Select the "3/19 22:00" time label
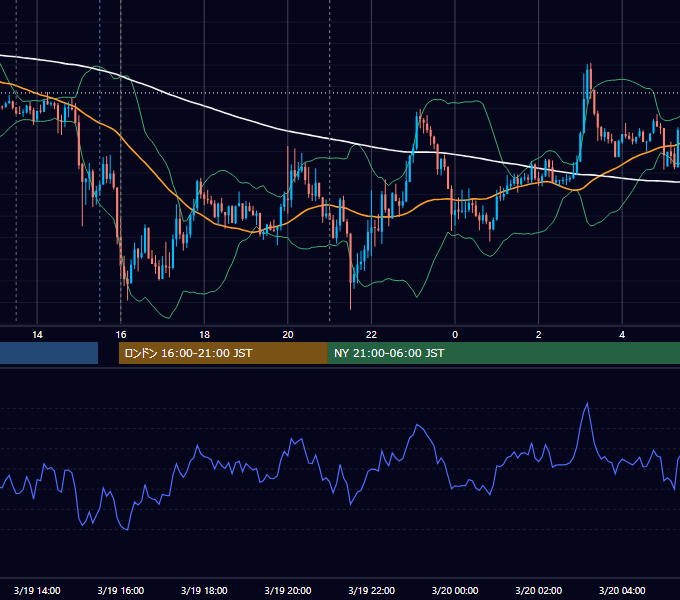 (x=372, y=590)
